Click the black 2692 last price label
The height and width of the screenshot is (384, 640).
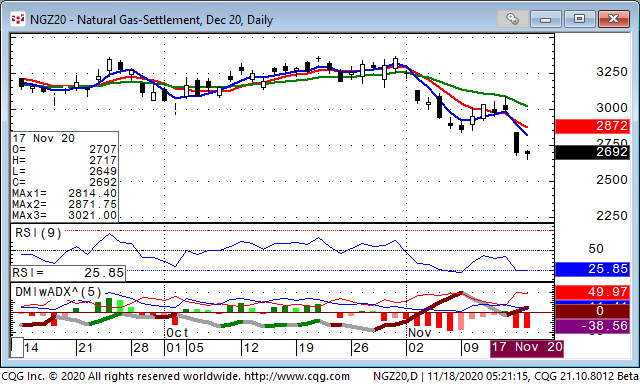pyautogui.click(x=592, y=152)
